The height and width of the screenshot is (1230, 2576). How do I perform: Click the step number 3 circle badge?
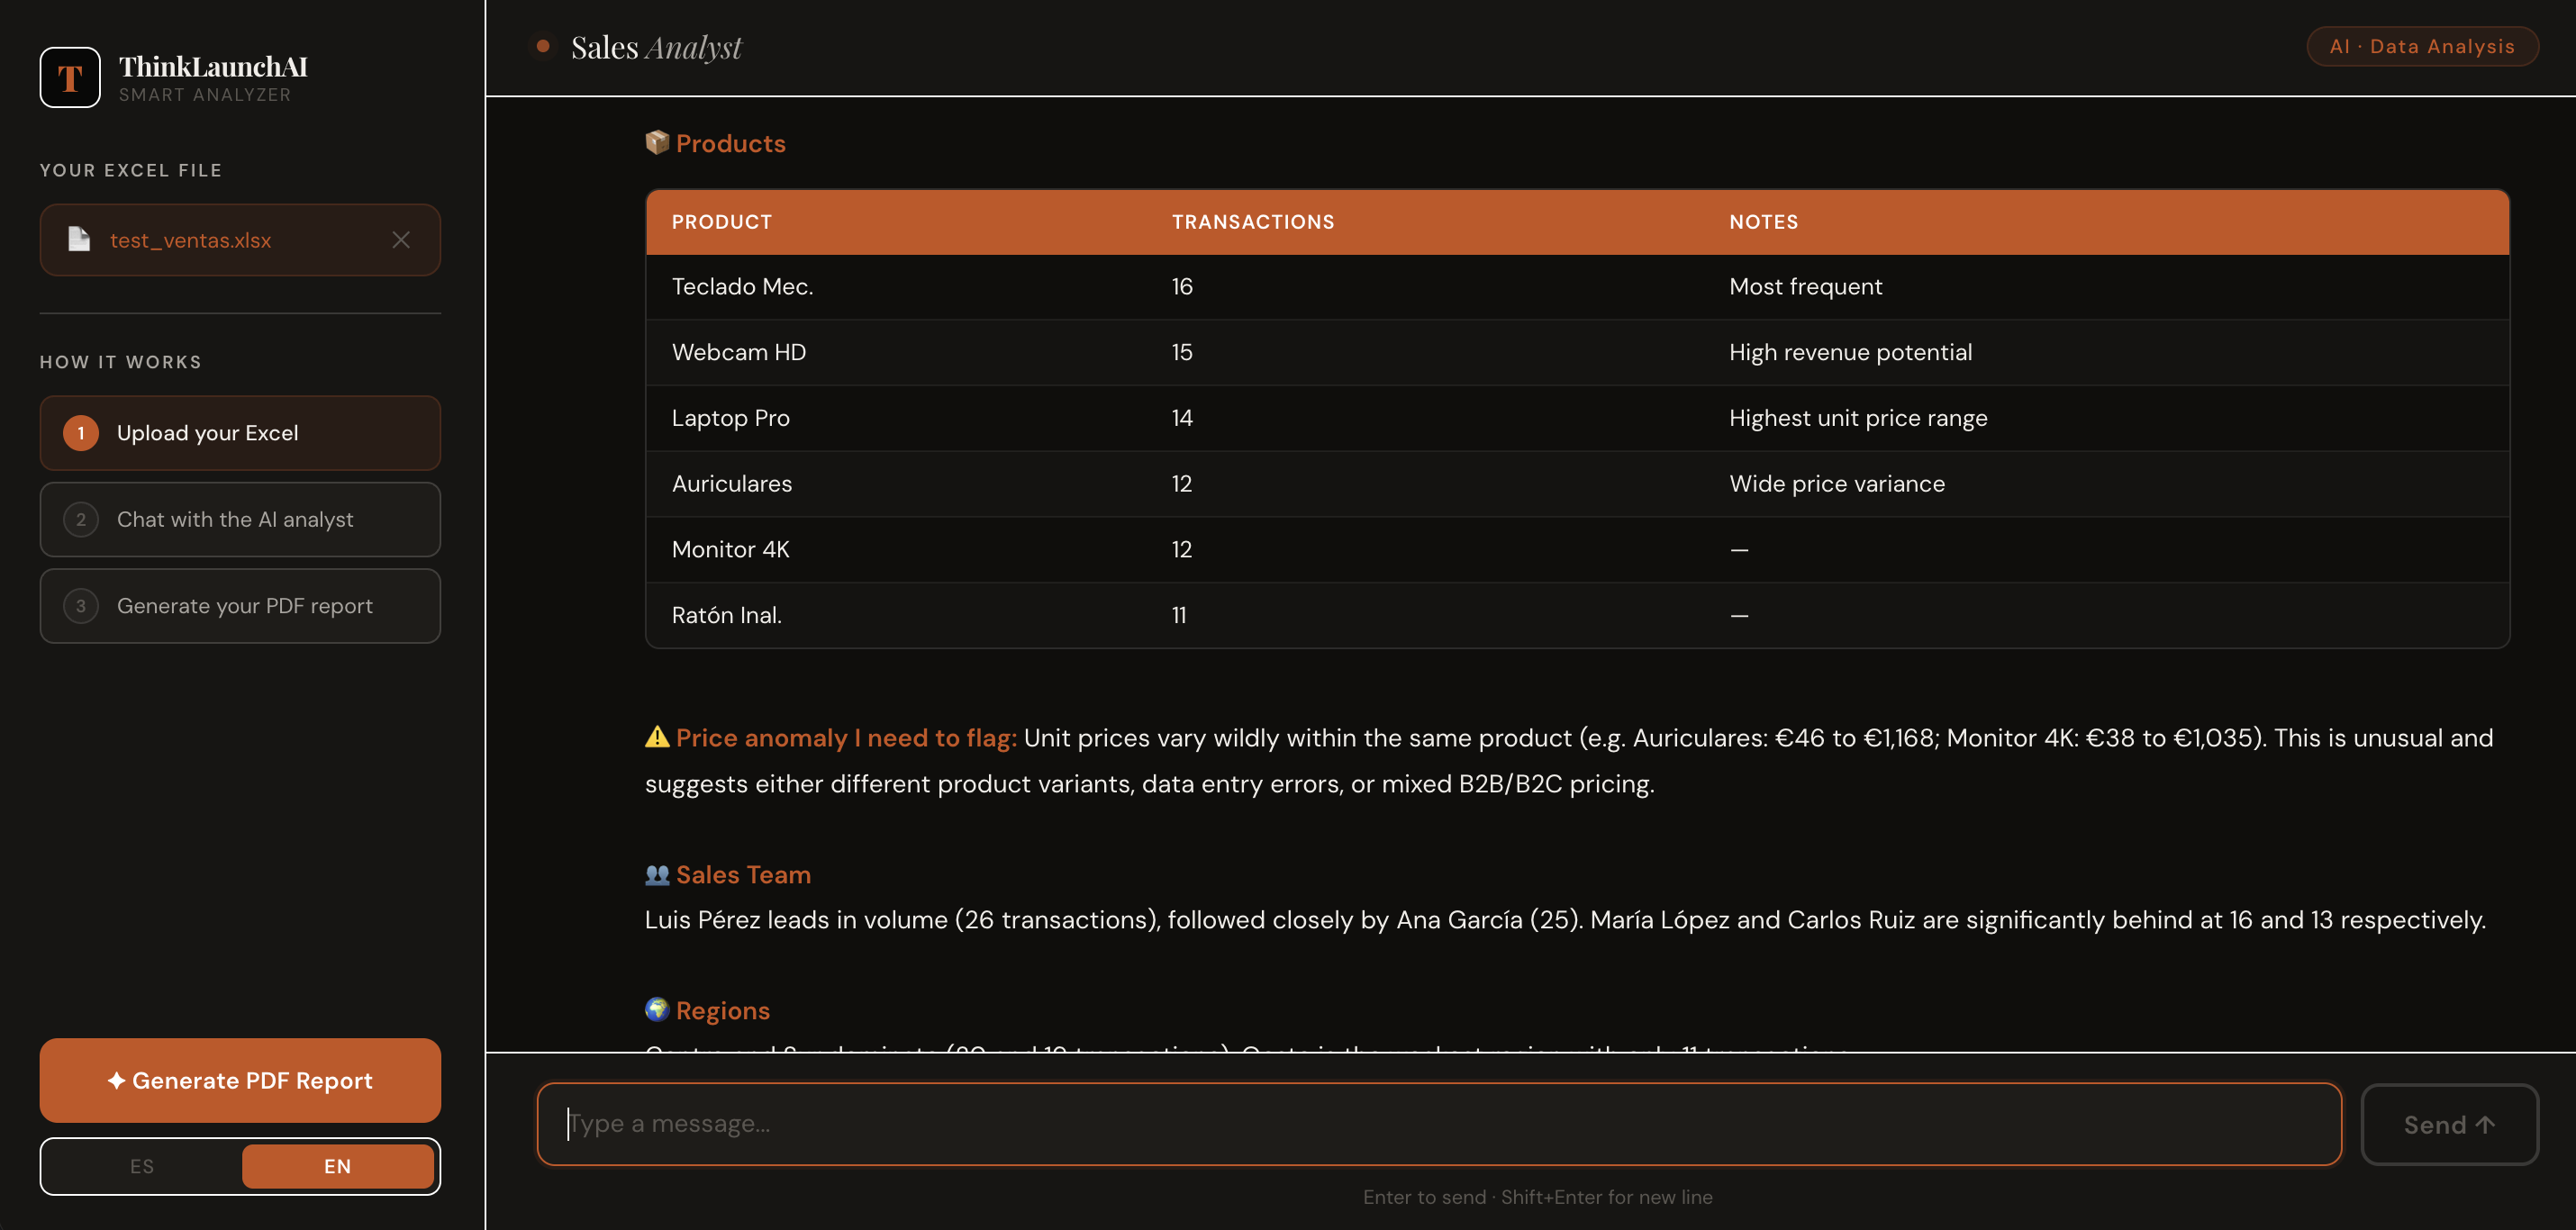(x=81, y=606)
